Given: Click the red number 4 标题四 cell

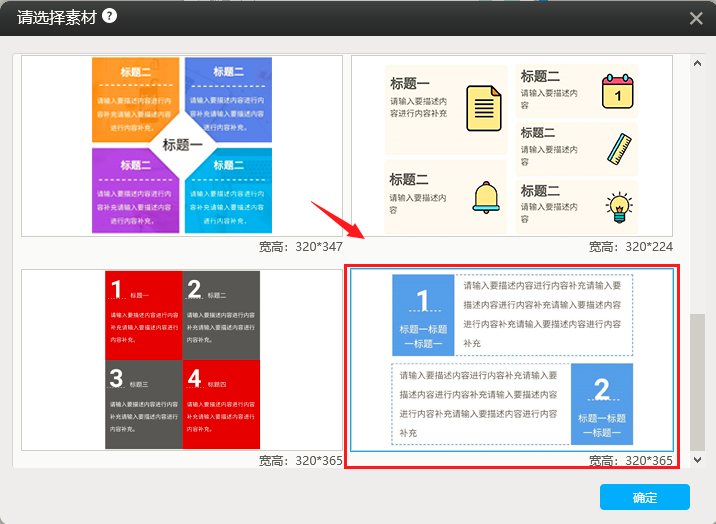Looking at the screenshot, I should coord(221,404).
